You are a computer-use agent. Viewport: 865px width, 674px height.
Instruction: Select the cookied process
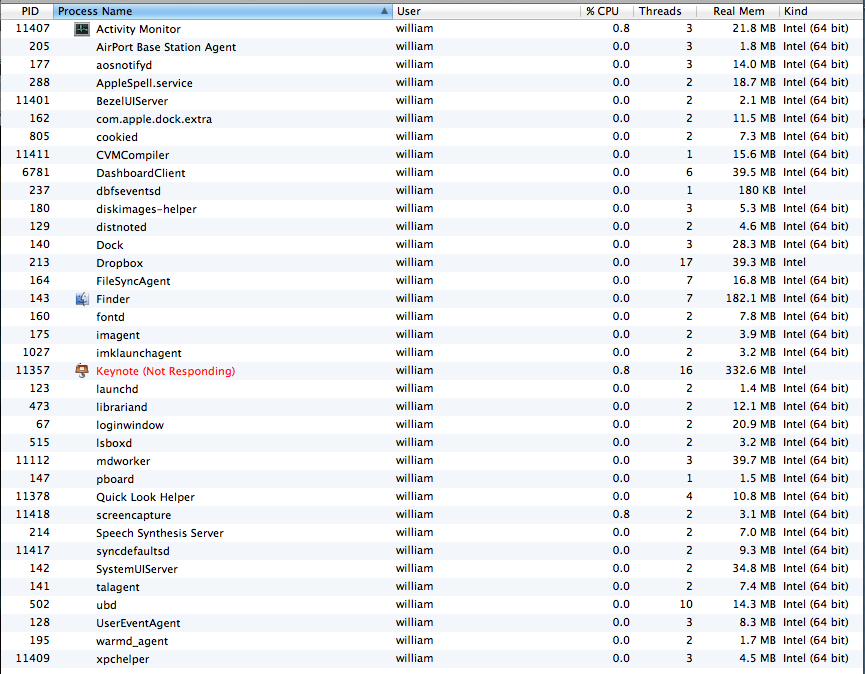click(x=117, y=137)
